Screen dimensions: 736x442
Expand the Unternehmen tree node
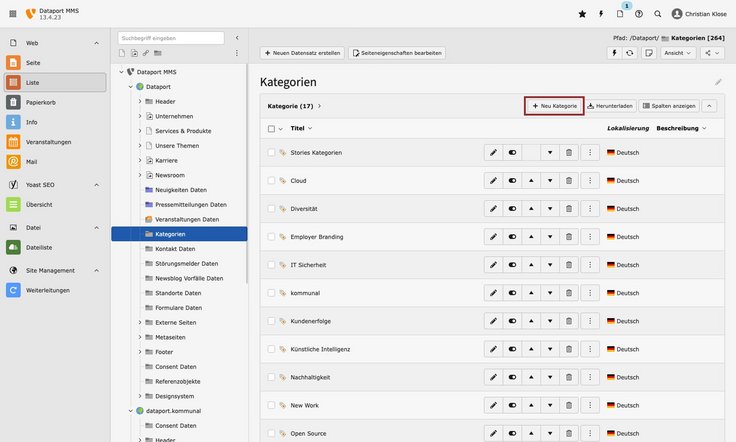pyautogui.click(x=140, y=116)
